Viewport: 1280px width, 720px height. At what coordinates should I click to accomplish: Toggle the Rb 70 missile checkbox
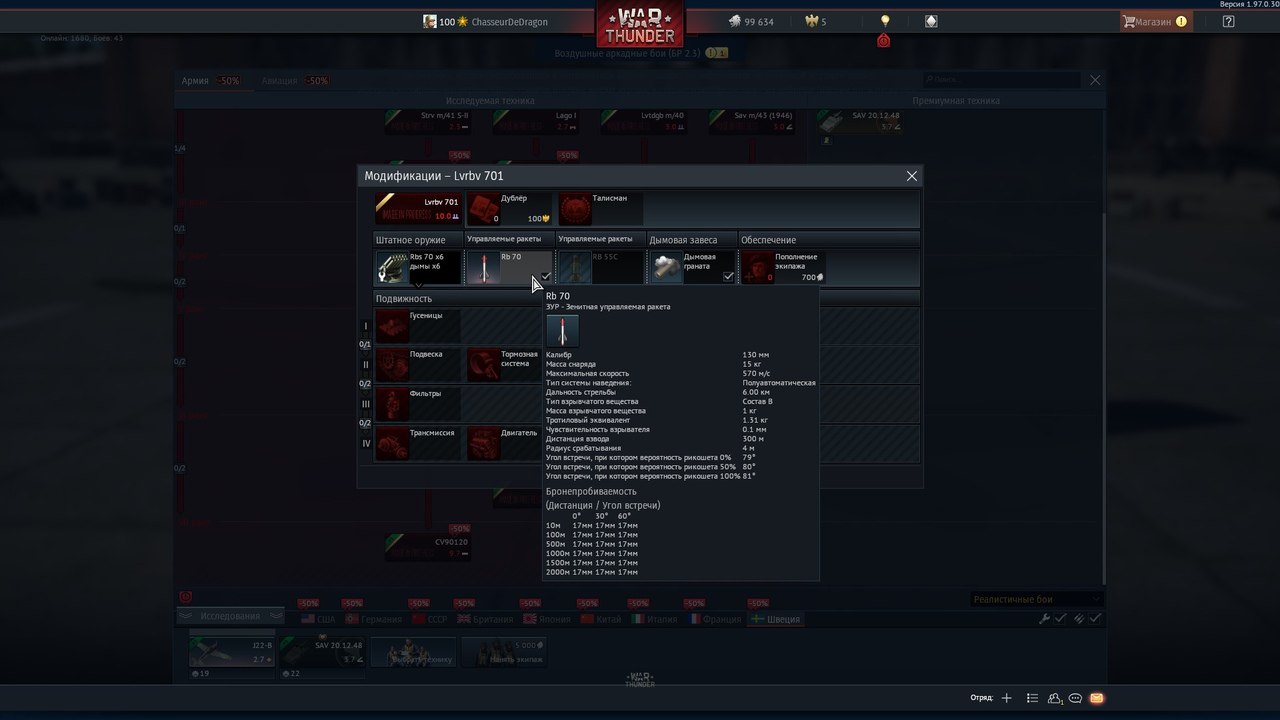546,276
